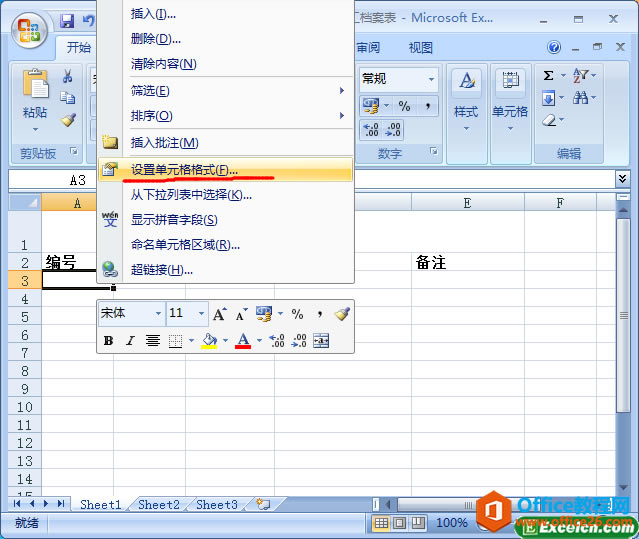Screen dimensions: 639x539
Task: Choose Delete (删除) in context menu
Action: point(225,39)
